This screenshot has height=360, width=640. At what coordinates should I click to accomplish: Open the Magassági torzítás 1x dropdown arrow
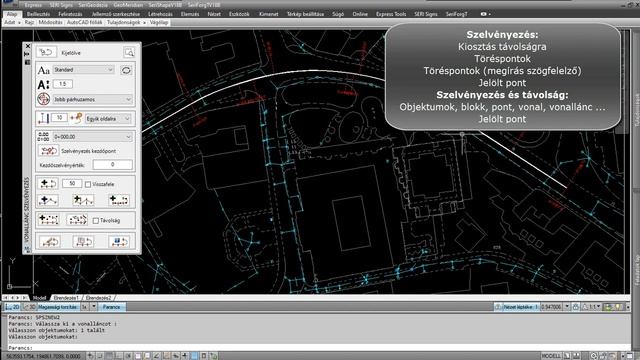click(94, 307)
